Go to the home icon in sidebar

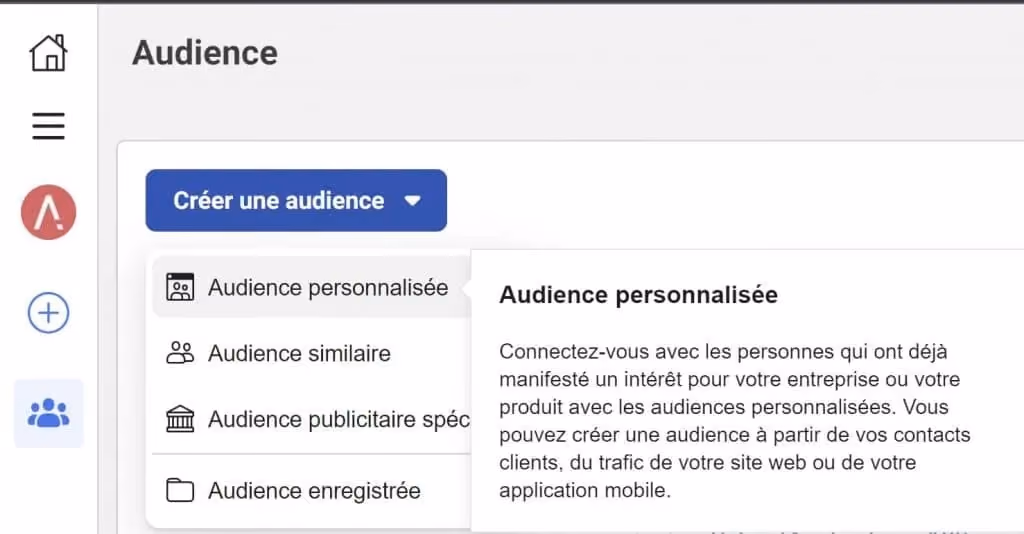pyautogui.click(x=48, y=52)
